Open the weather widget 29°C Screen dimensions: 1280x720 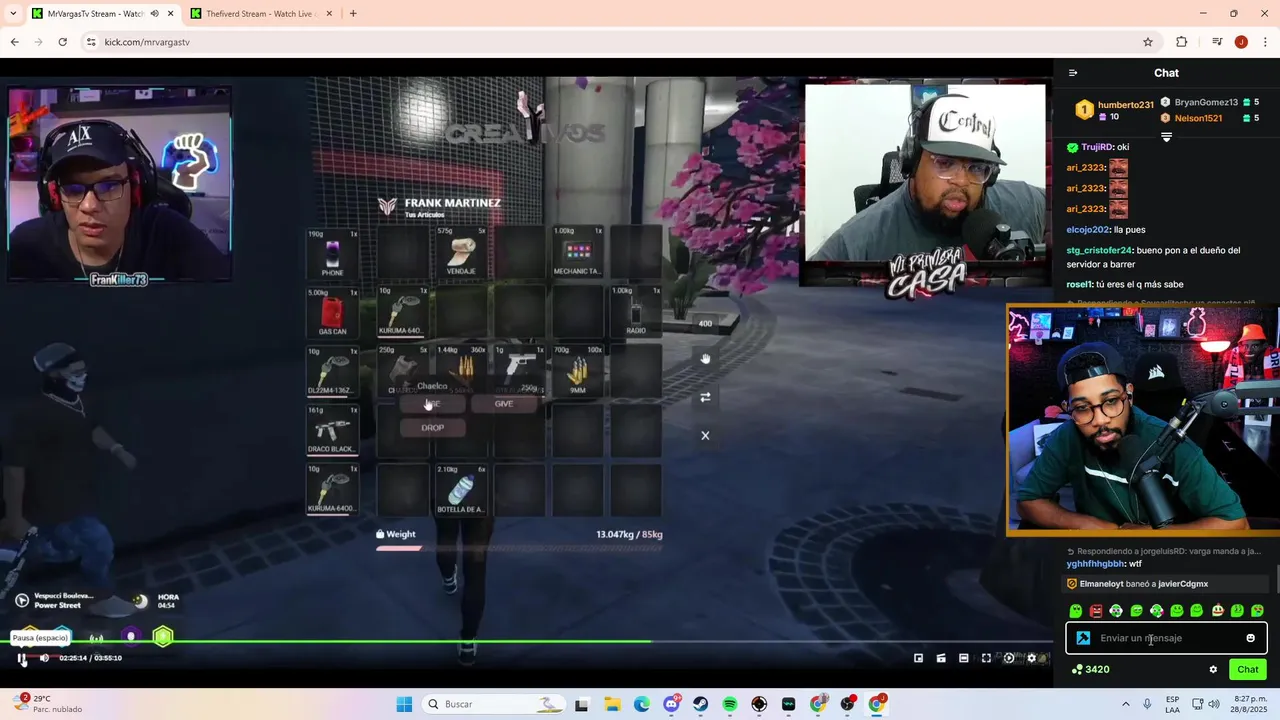tap(45, 704)
